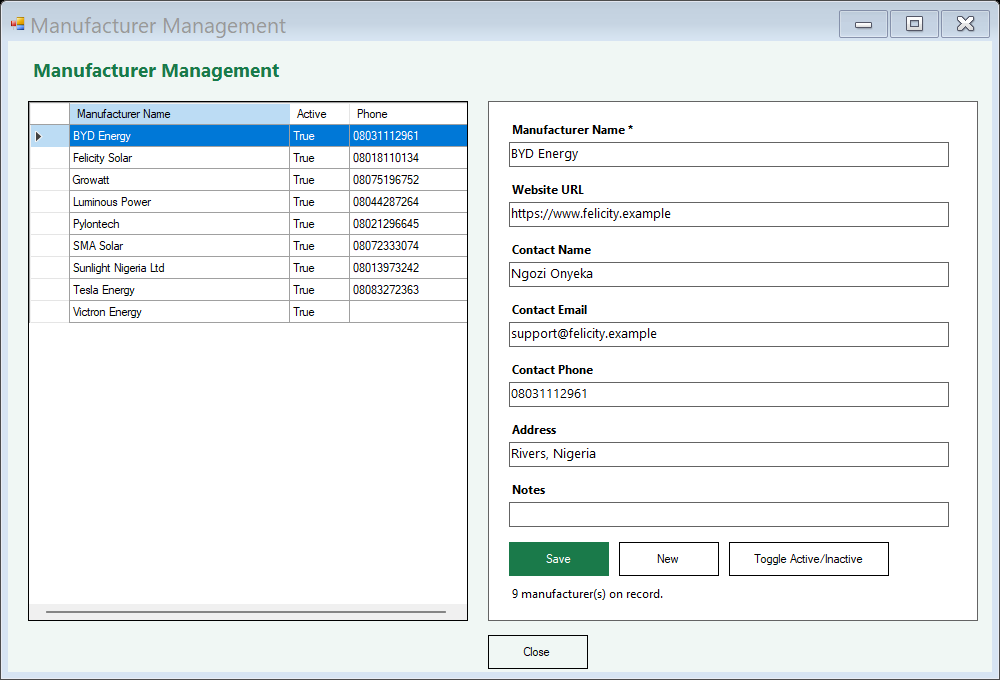Select the BYD Energy row
This screenshot has width=1000, height=680.
[249, 136]
